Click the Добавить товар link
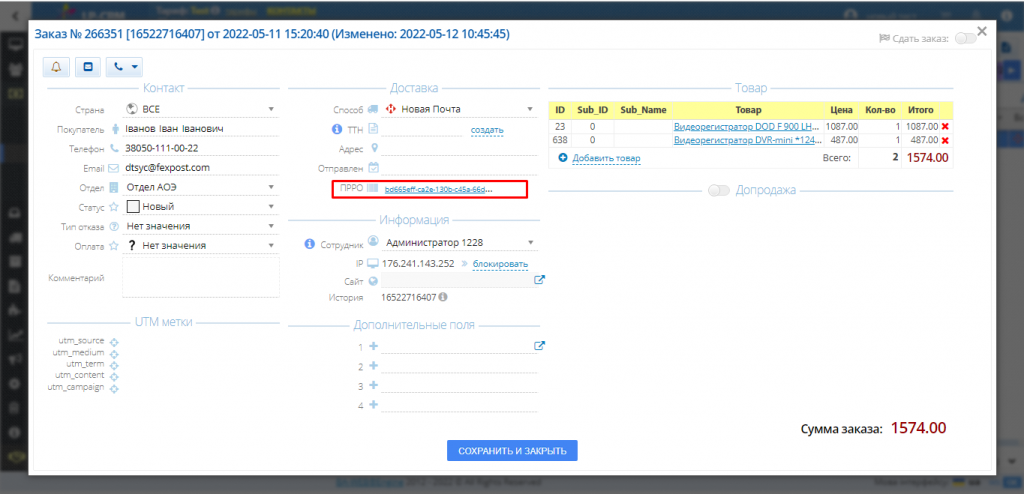The image size is (1024, 494). point(606,158)
